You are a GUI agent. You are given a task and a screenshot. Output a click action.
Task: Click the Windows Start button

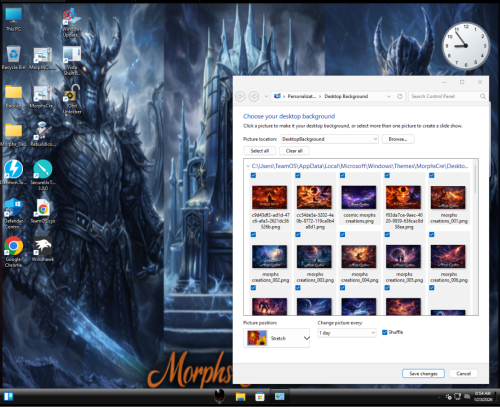9,396
